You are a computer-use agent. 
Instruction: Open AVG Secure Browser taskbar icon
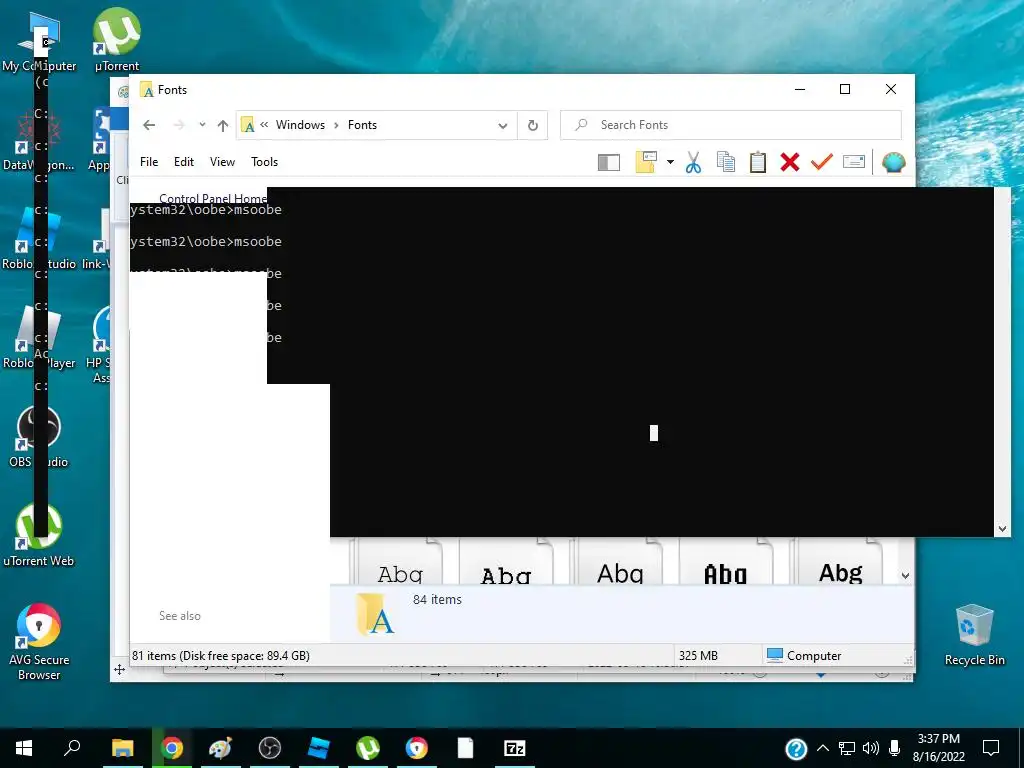417,748
